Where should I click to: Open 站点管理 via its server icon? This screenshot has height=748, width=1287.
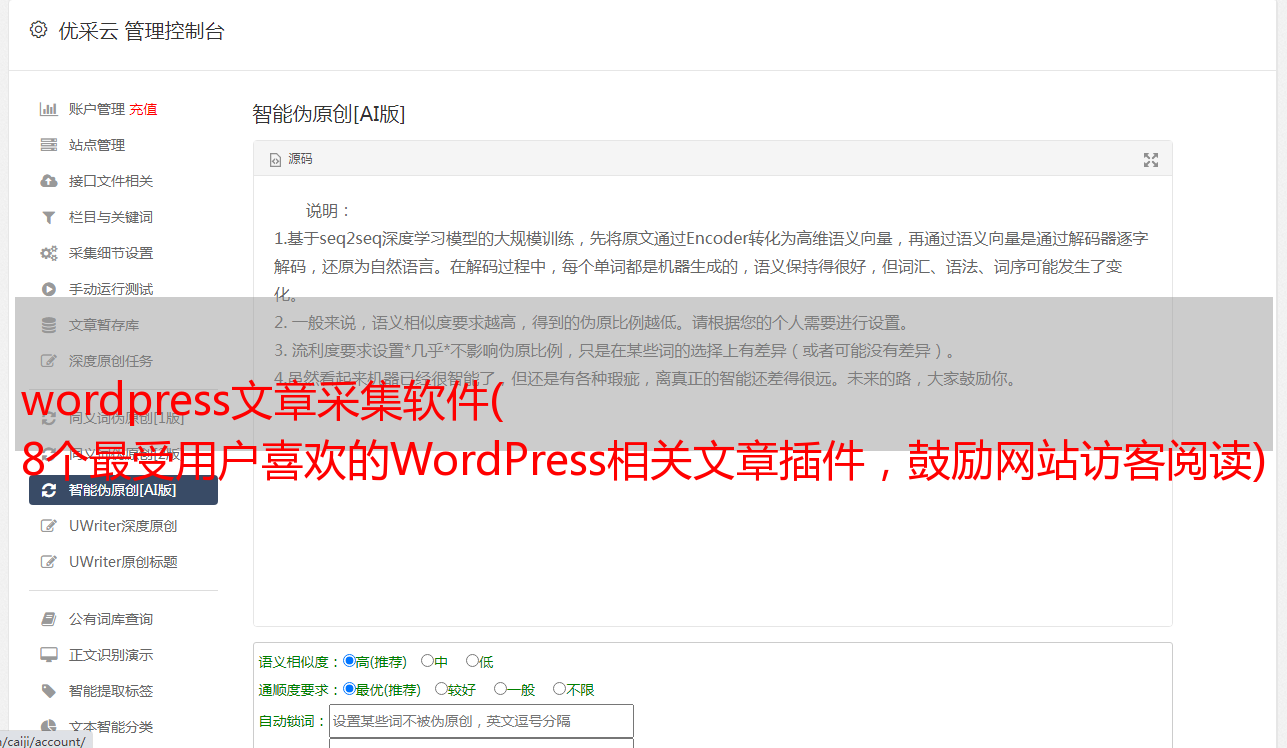(x=48, y=145)
